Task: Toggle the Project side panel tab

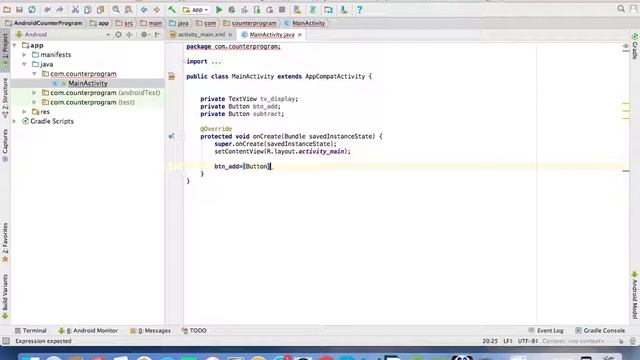Action: 5,50
